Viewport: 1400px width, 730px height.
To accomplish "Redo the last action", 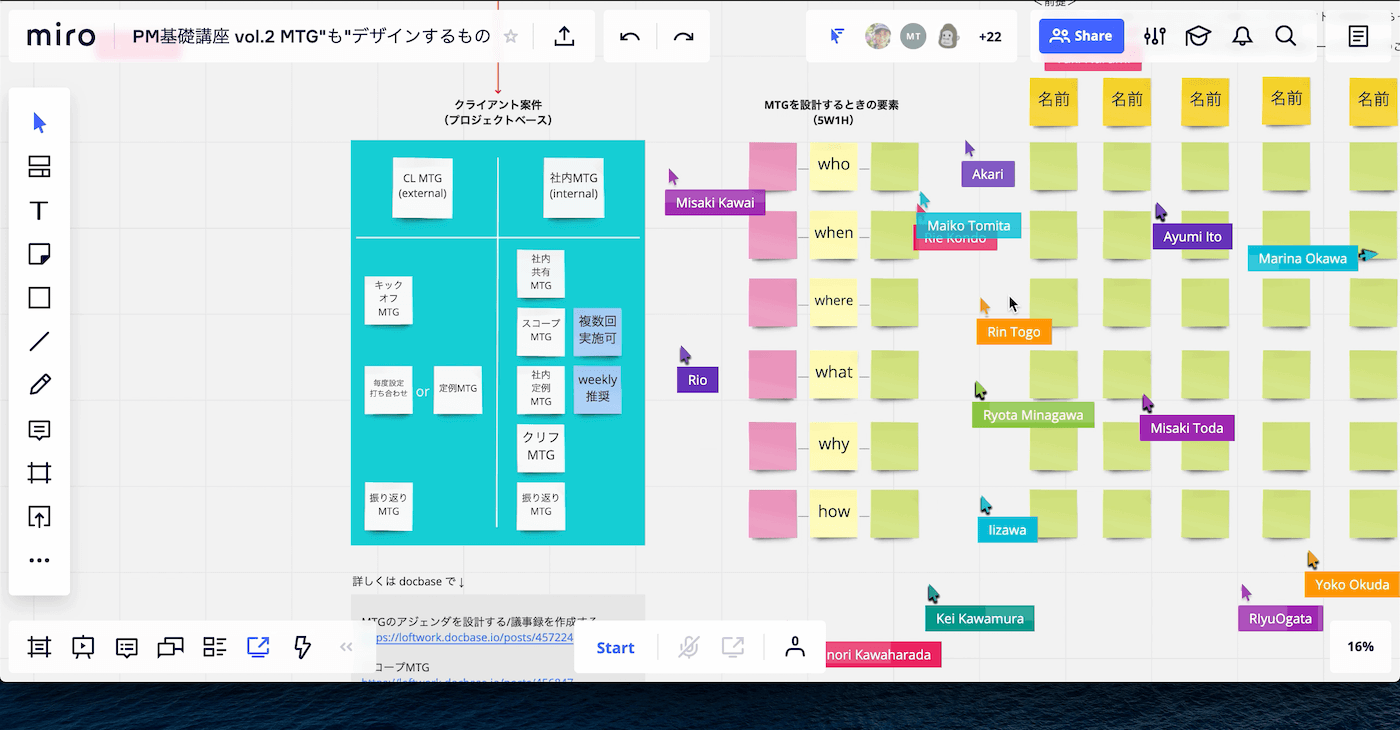I will pos(683,36).
